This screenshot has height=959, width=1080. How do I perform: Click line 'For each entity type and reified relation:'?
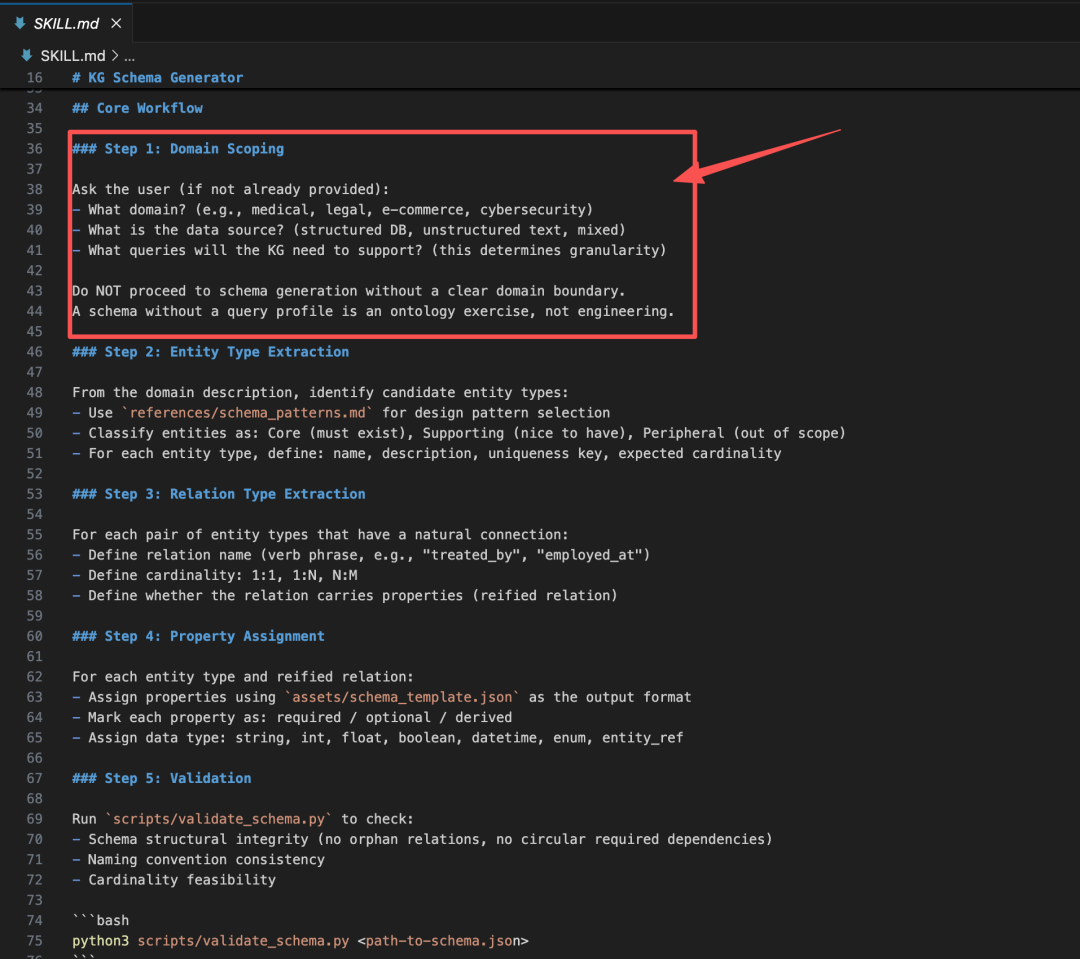[x=243, y=677]
